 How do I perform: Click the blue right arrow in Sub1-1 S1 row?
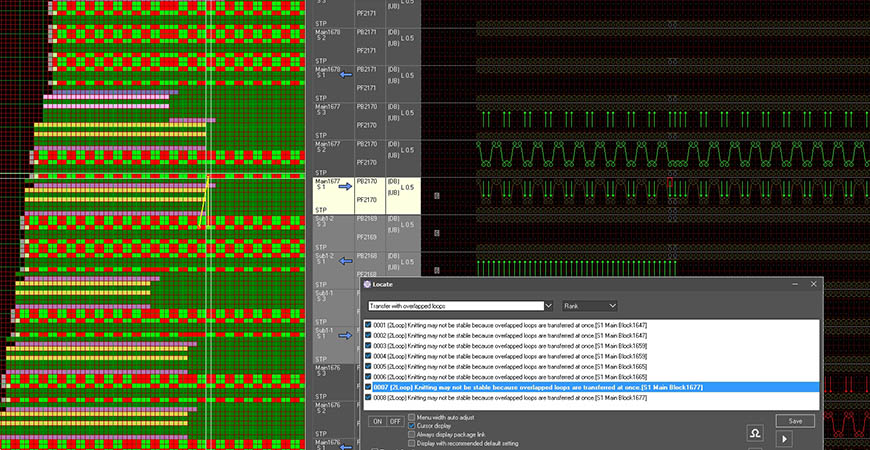click(346, 336)
